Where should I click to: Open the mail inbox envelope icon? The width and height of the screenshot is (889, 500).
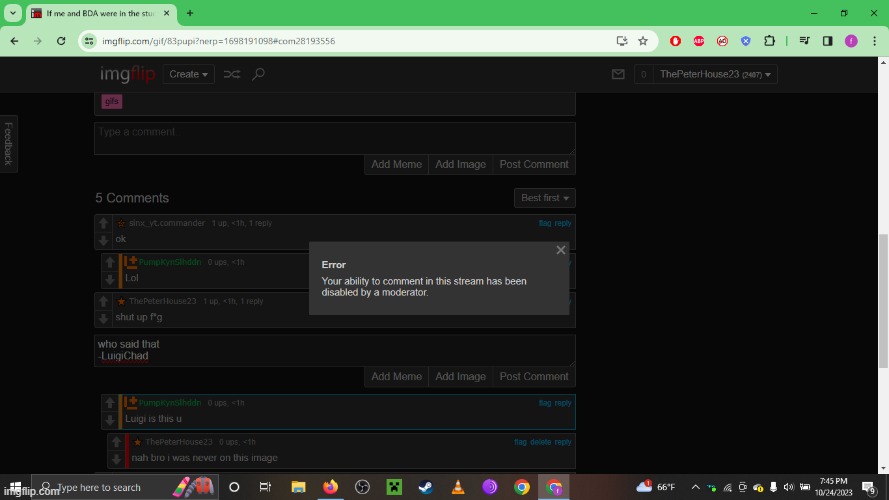pos(618,74)
